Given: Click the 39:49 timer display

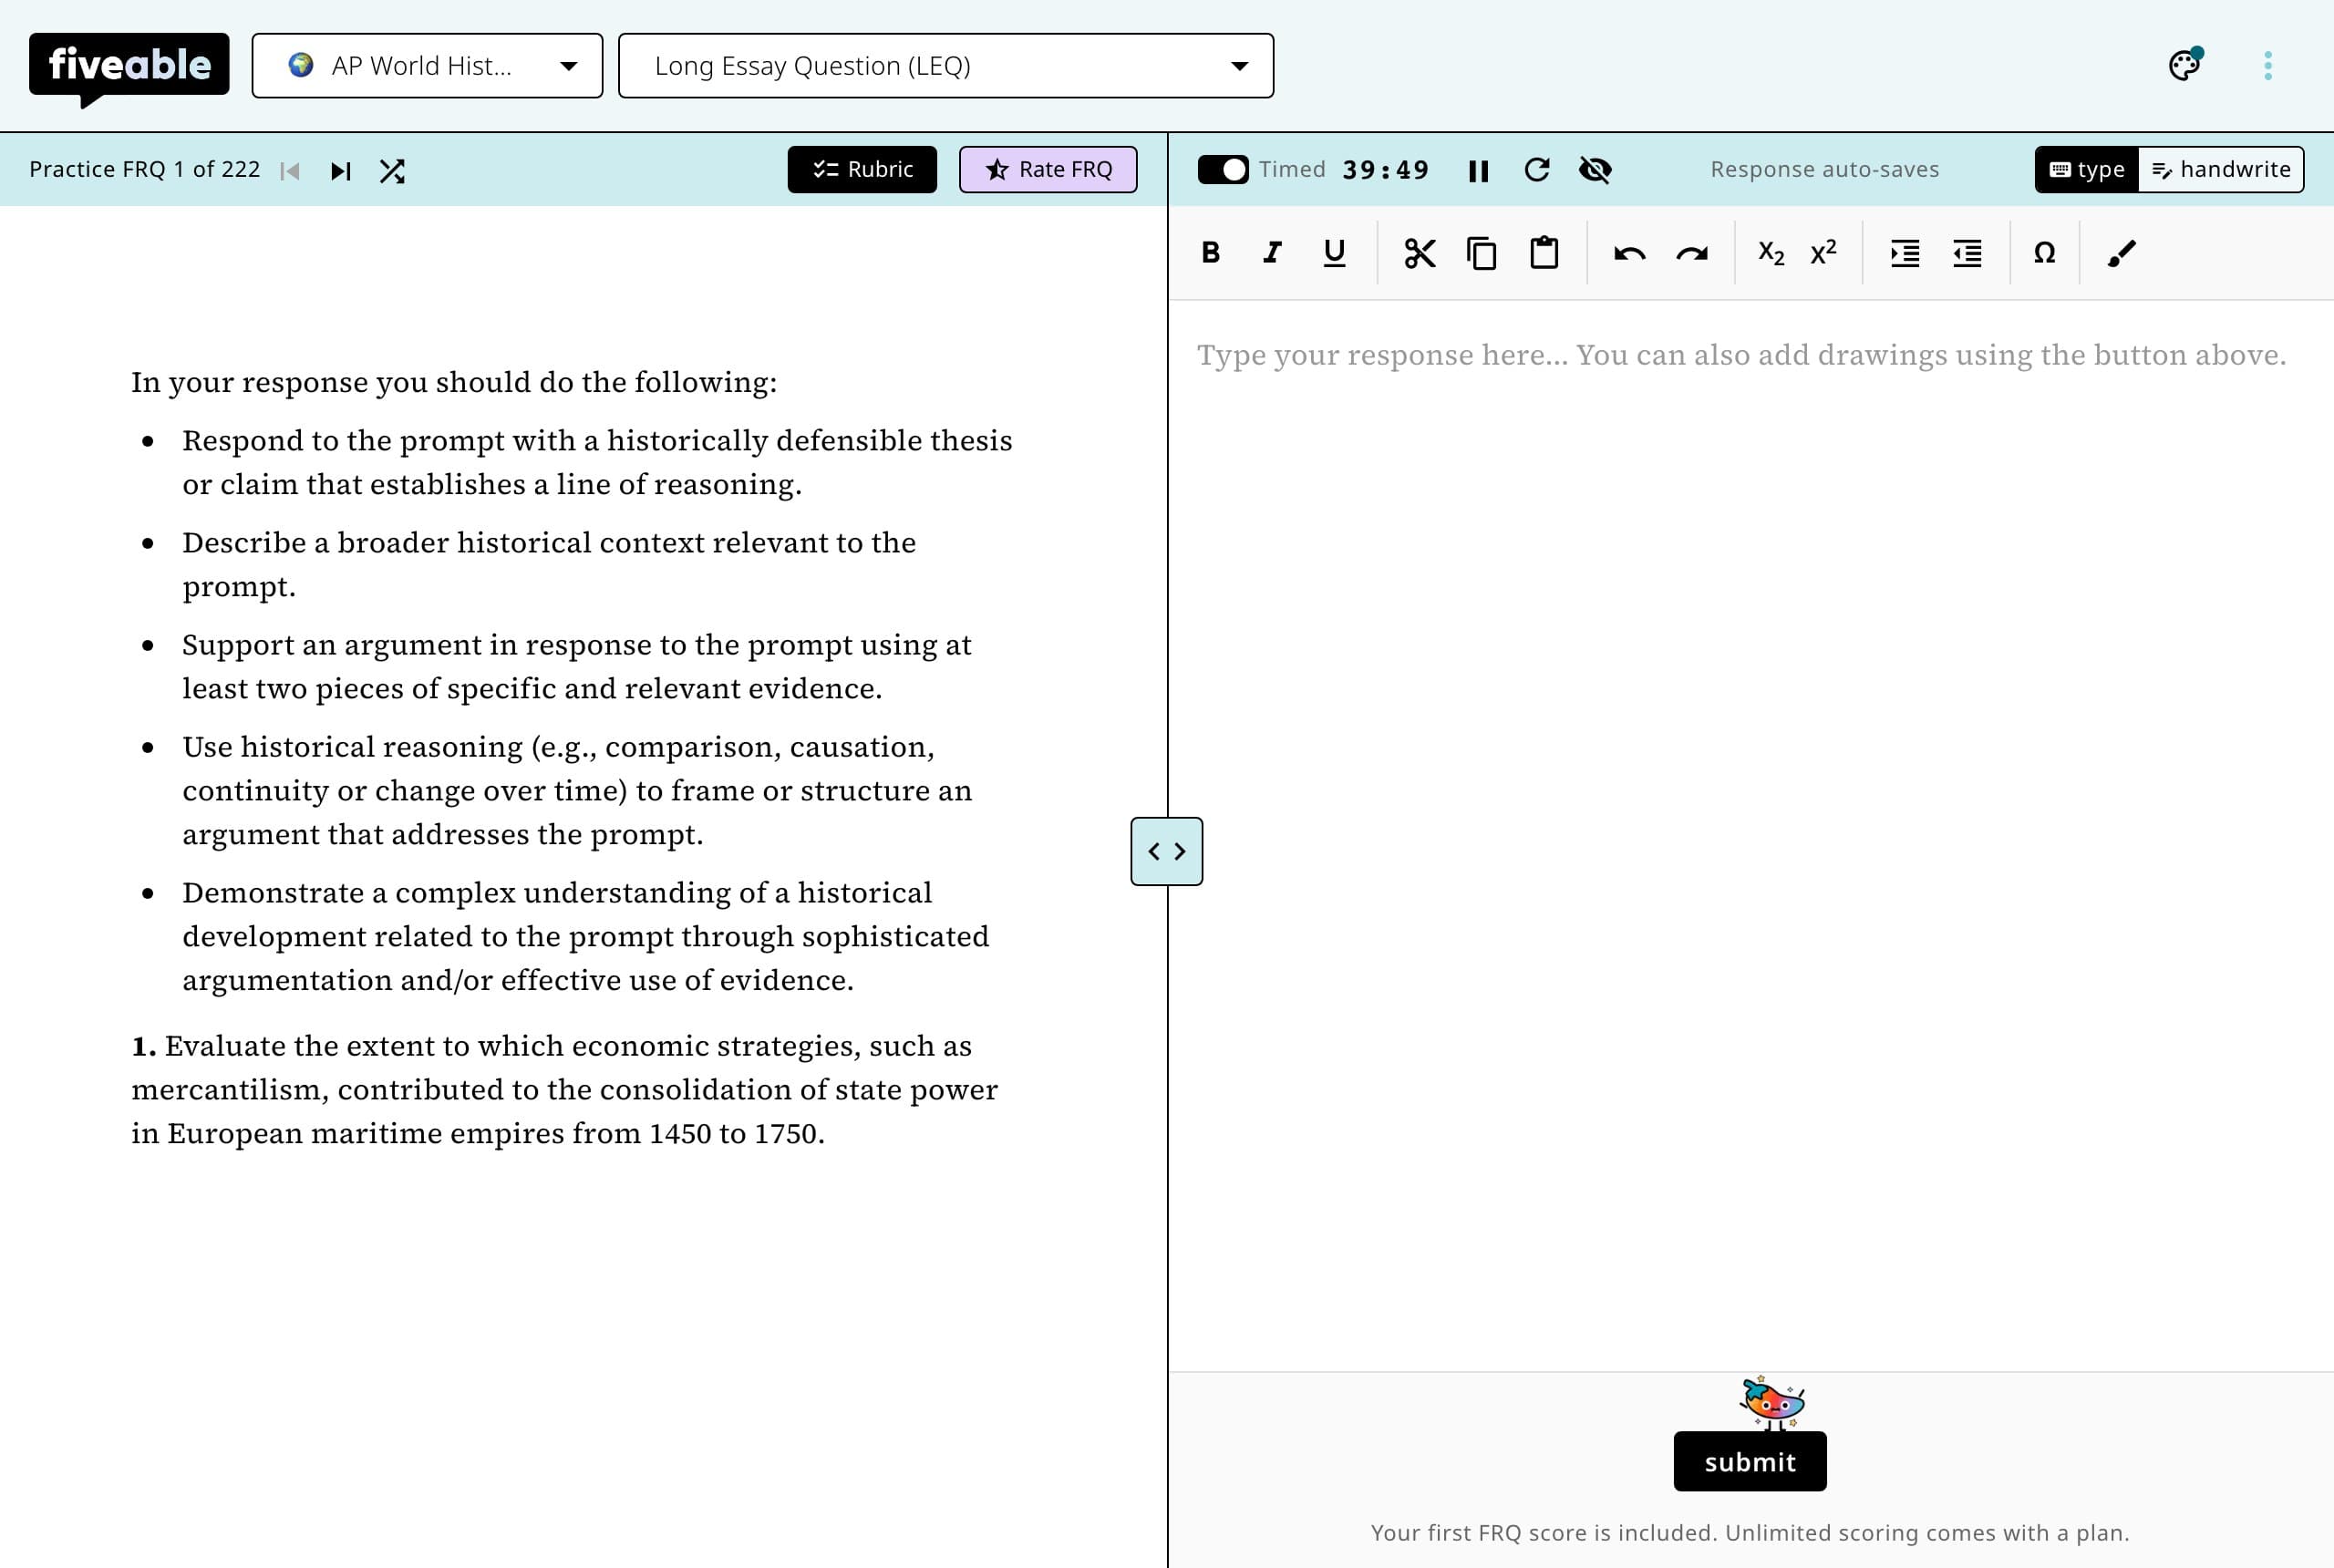Looking at the screenshot, I should [1386, 170].
